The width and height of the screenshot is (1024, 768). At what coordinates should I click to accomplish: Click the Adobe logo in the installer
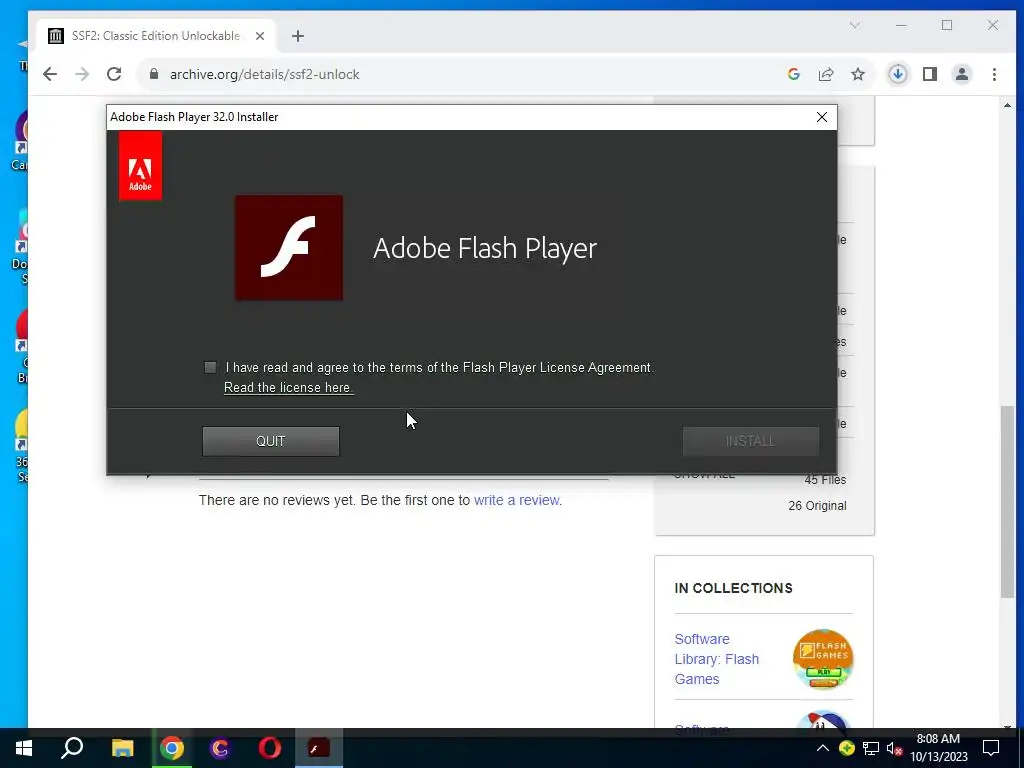point(140,165)
